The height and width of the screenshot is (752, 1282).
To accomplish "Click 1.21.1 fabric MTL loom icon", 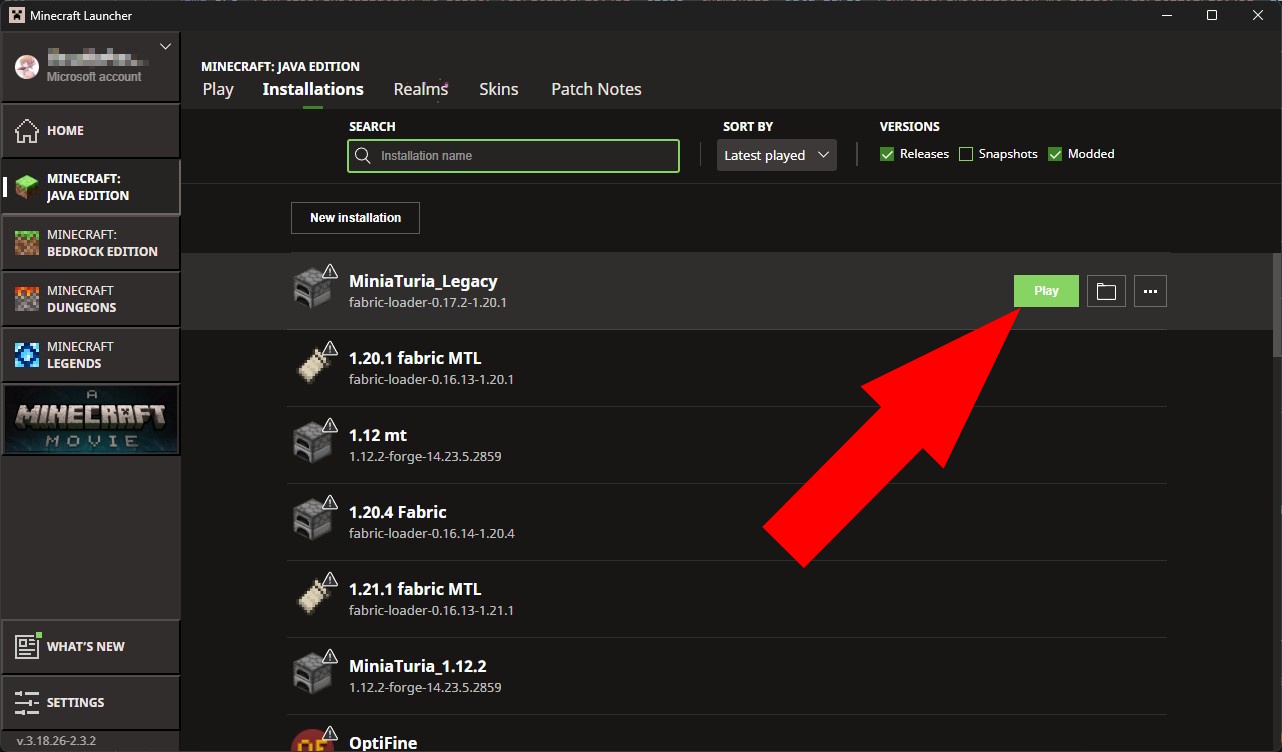I will [x=313, y=597].
